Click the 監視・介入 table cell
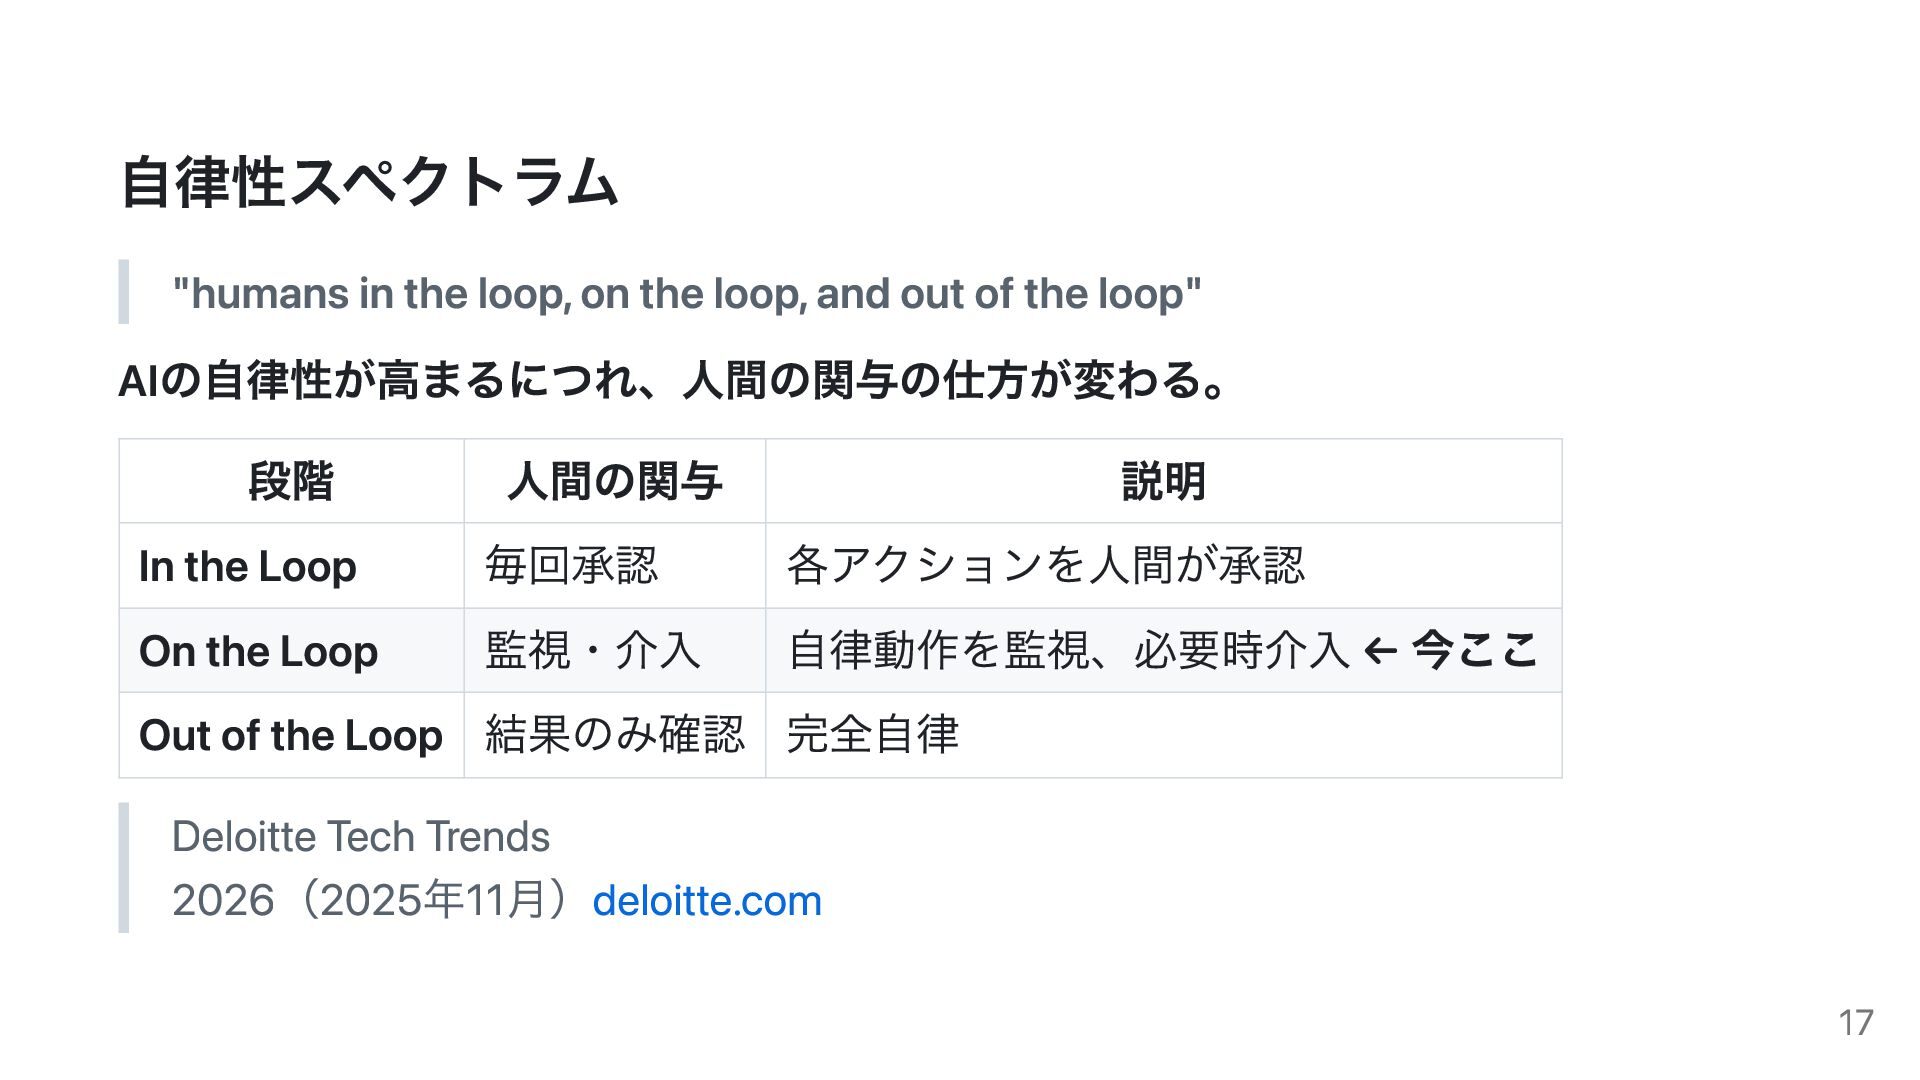The width and height of the screenshot is (1920, 1080). (592, 651)
